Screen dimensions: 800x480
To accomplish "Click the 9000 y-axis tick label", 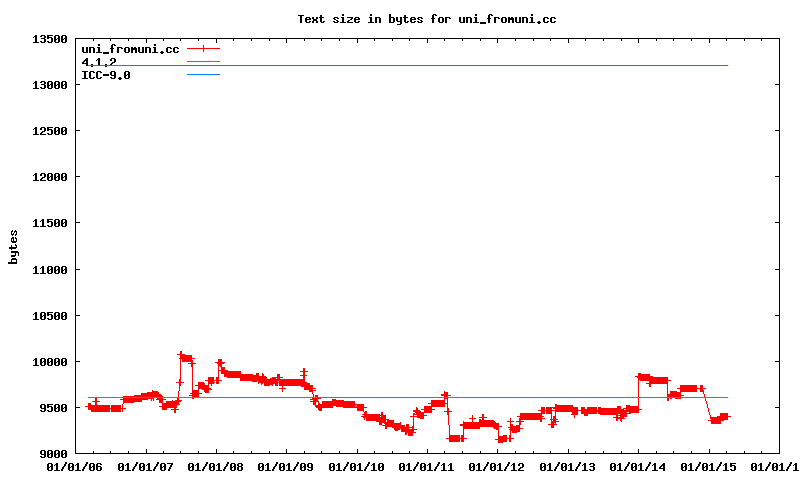I will 52,454.
